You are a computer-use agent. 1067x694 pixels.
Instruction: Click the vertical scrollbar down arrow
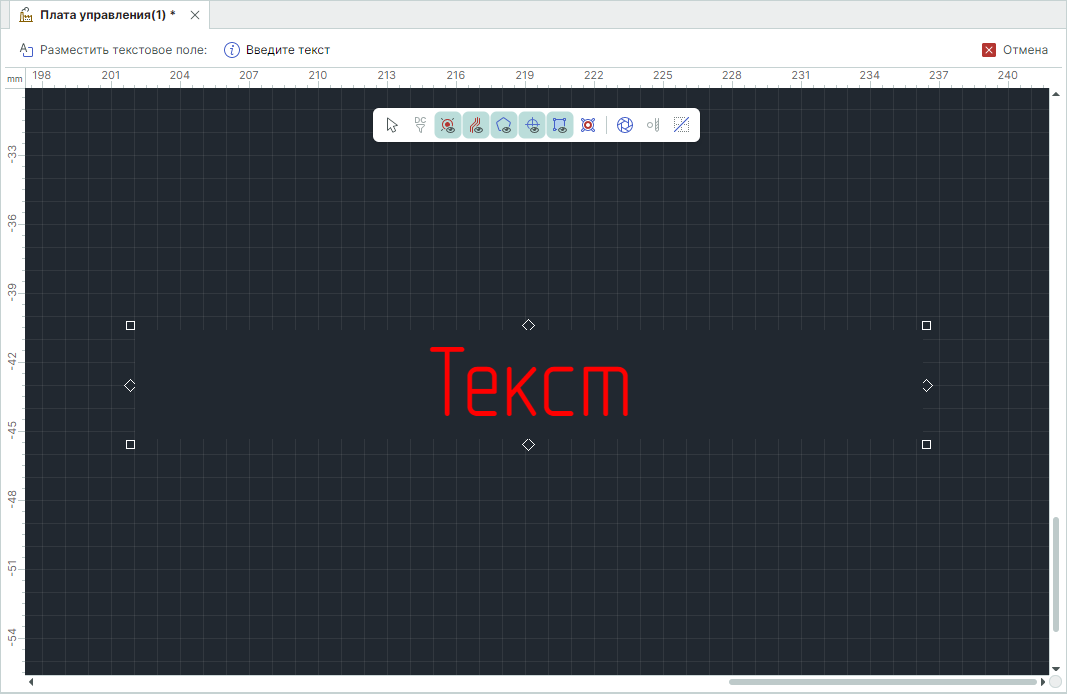[x=1055, y=667]
